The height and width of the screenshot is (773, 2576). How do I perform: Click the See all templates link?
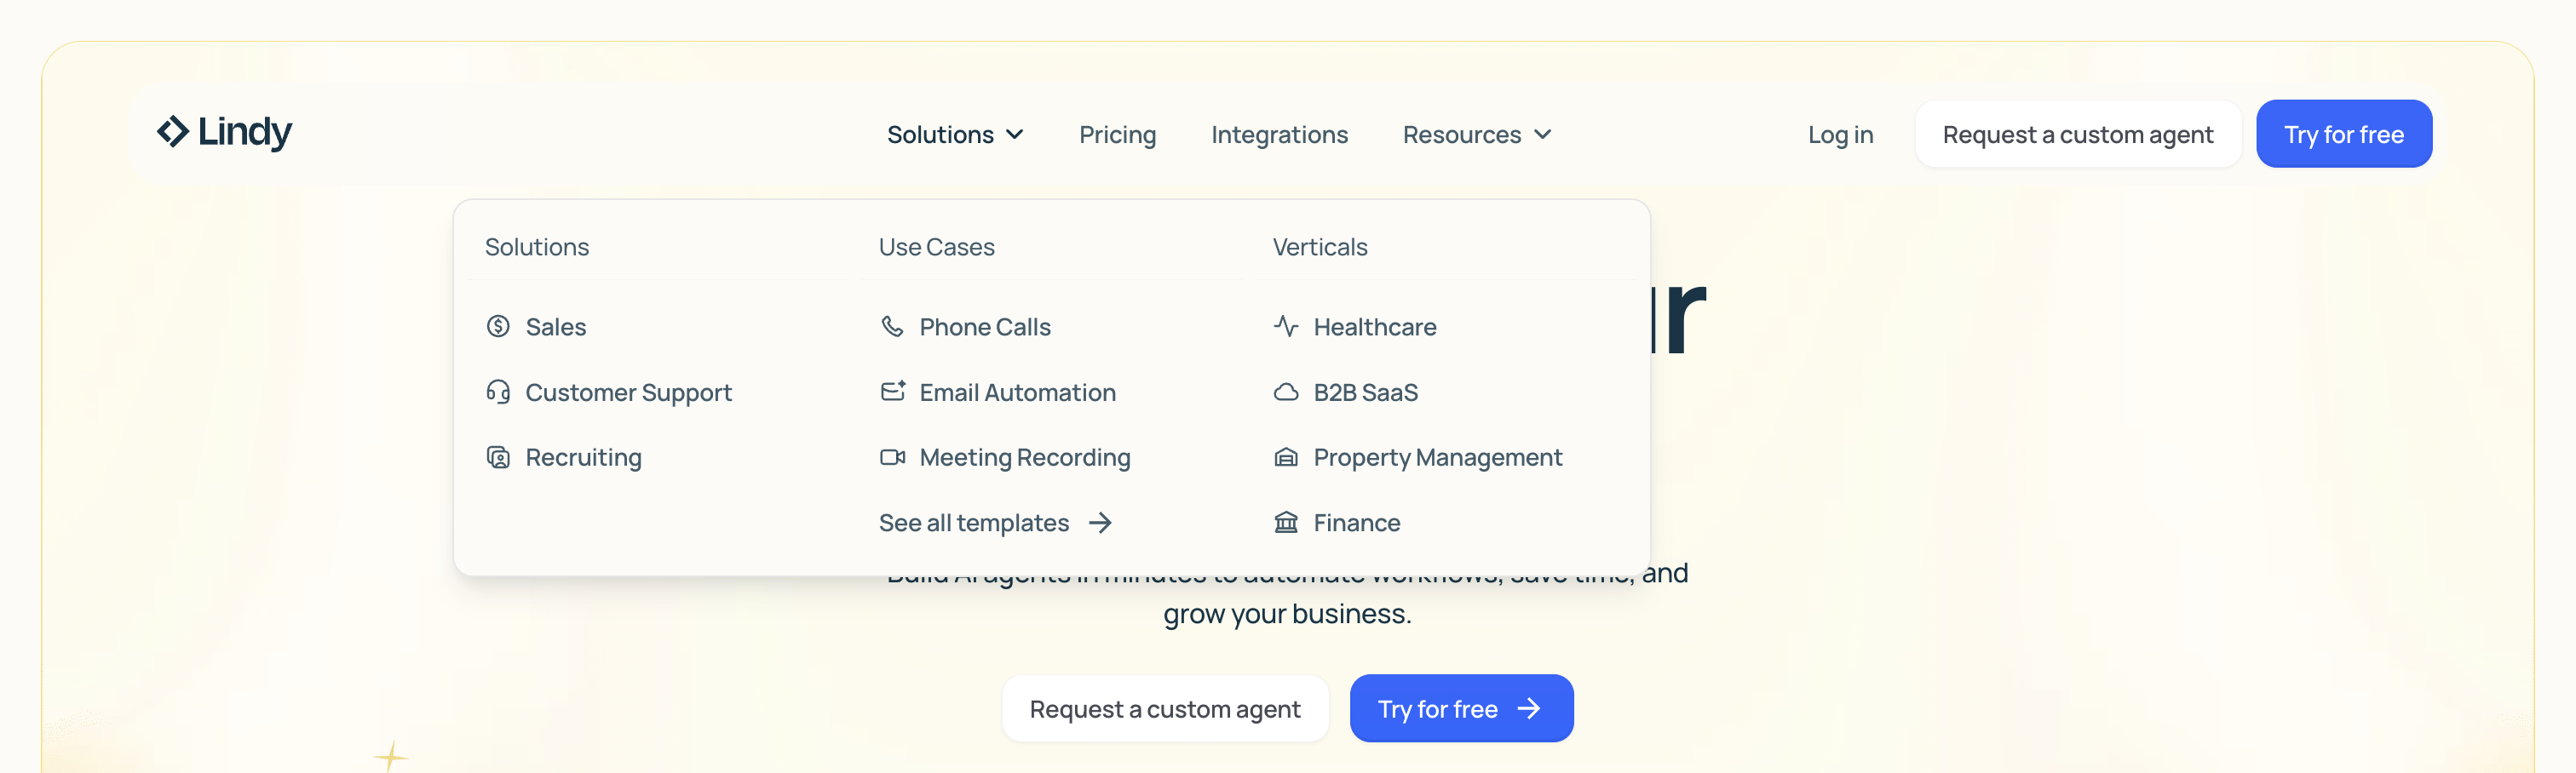tap(995, 522)
